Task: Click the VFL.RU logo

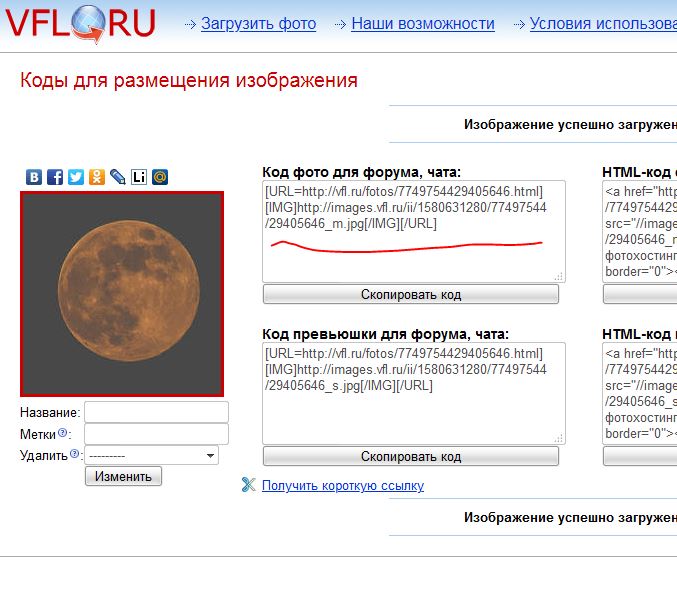Action: pyautogui.click(x=80, y=23)
